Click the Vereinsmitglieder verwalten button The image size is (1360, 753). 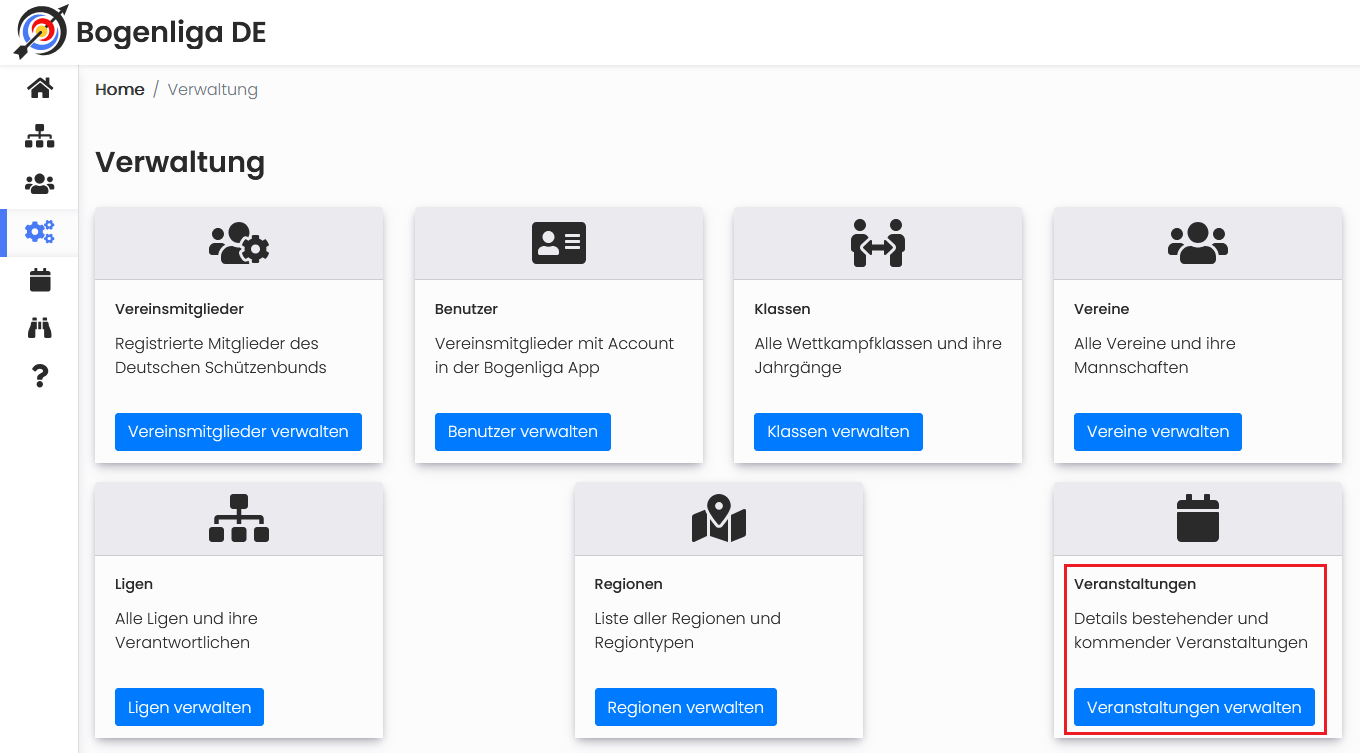tap(238, 432)
